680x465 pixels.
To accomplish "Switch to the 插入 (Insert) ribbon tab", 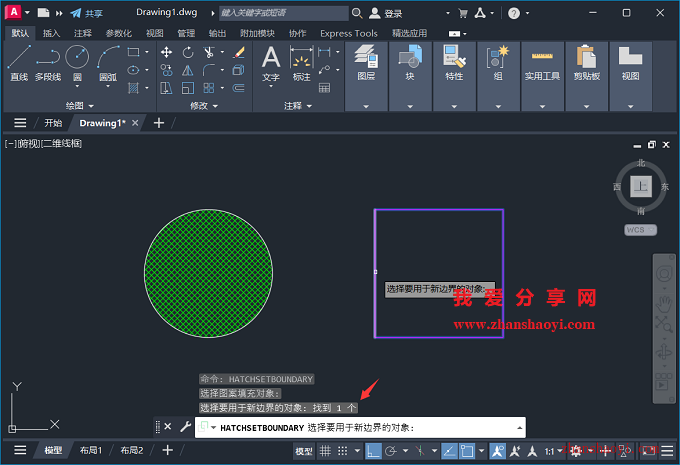I will [51, 33].
